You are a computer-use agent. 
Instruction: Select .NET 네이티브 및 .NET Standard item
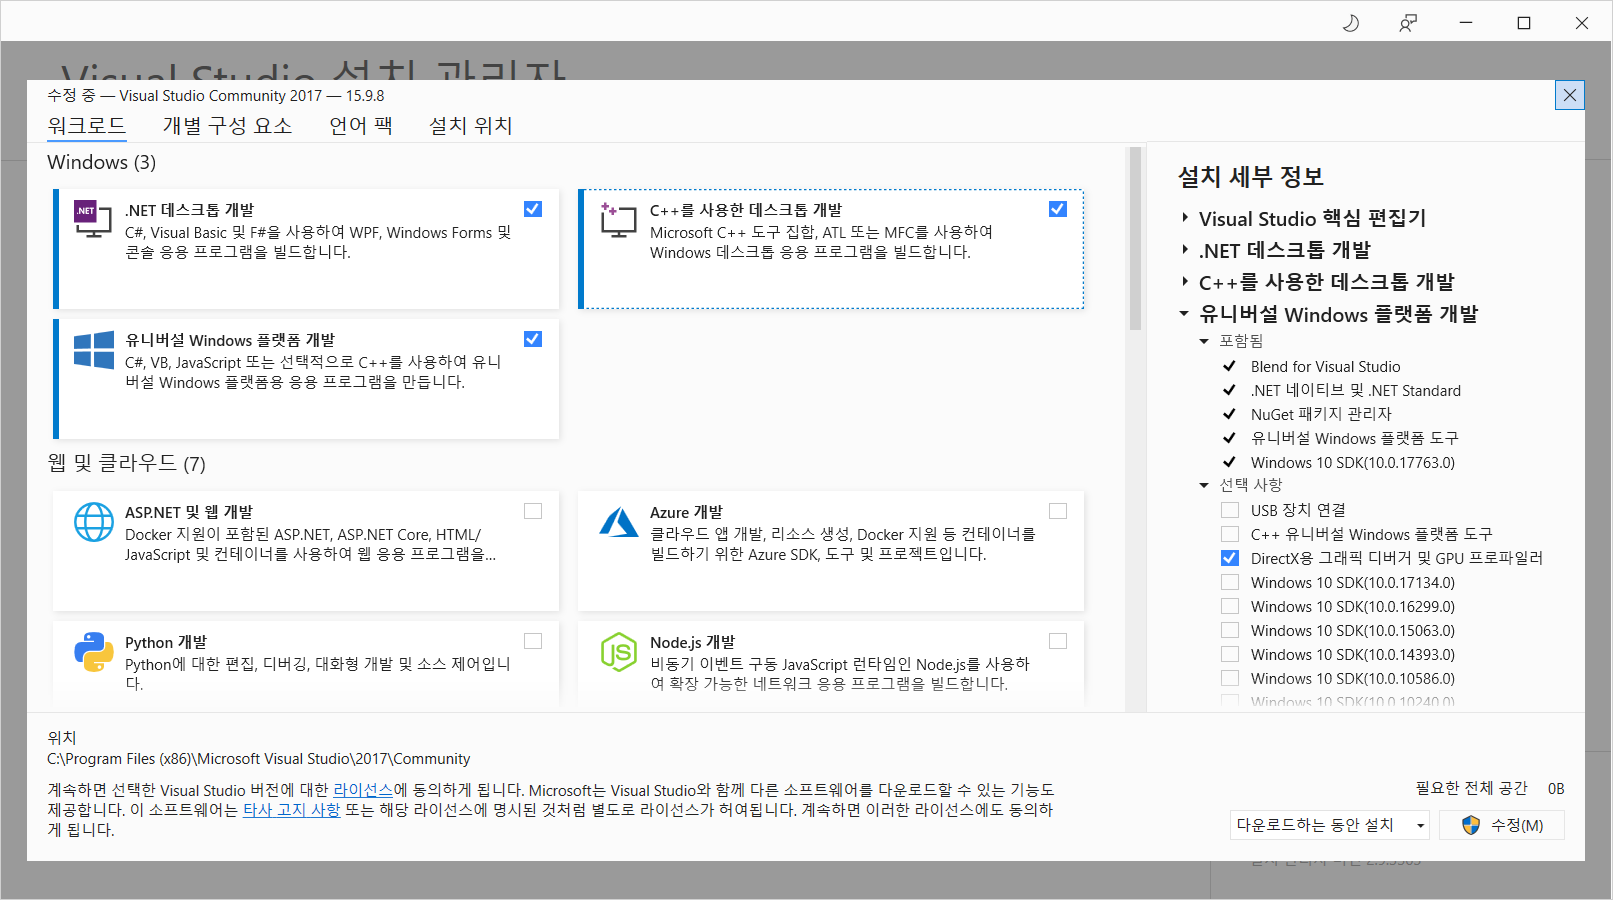coord(1356,390)
